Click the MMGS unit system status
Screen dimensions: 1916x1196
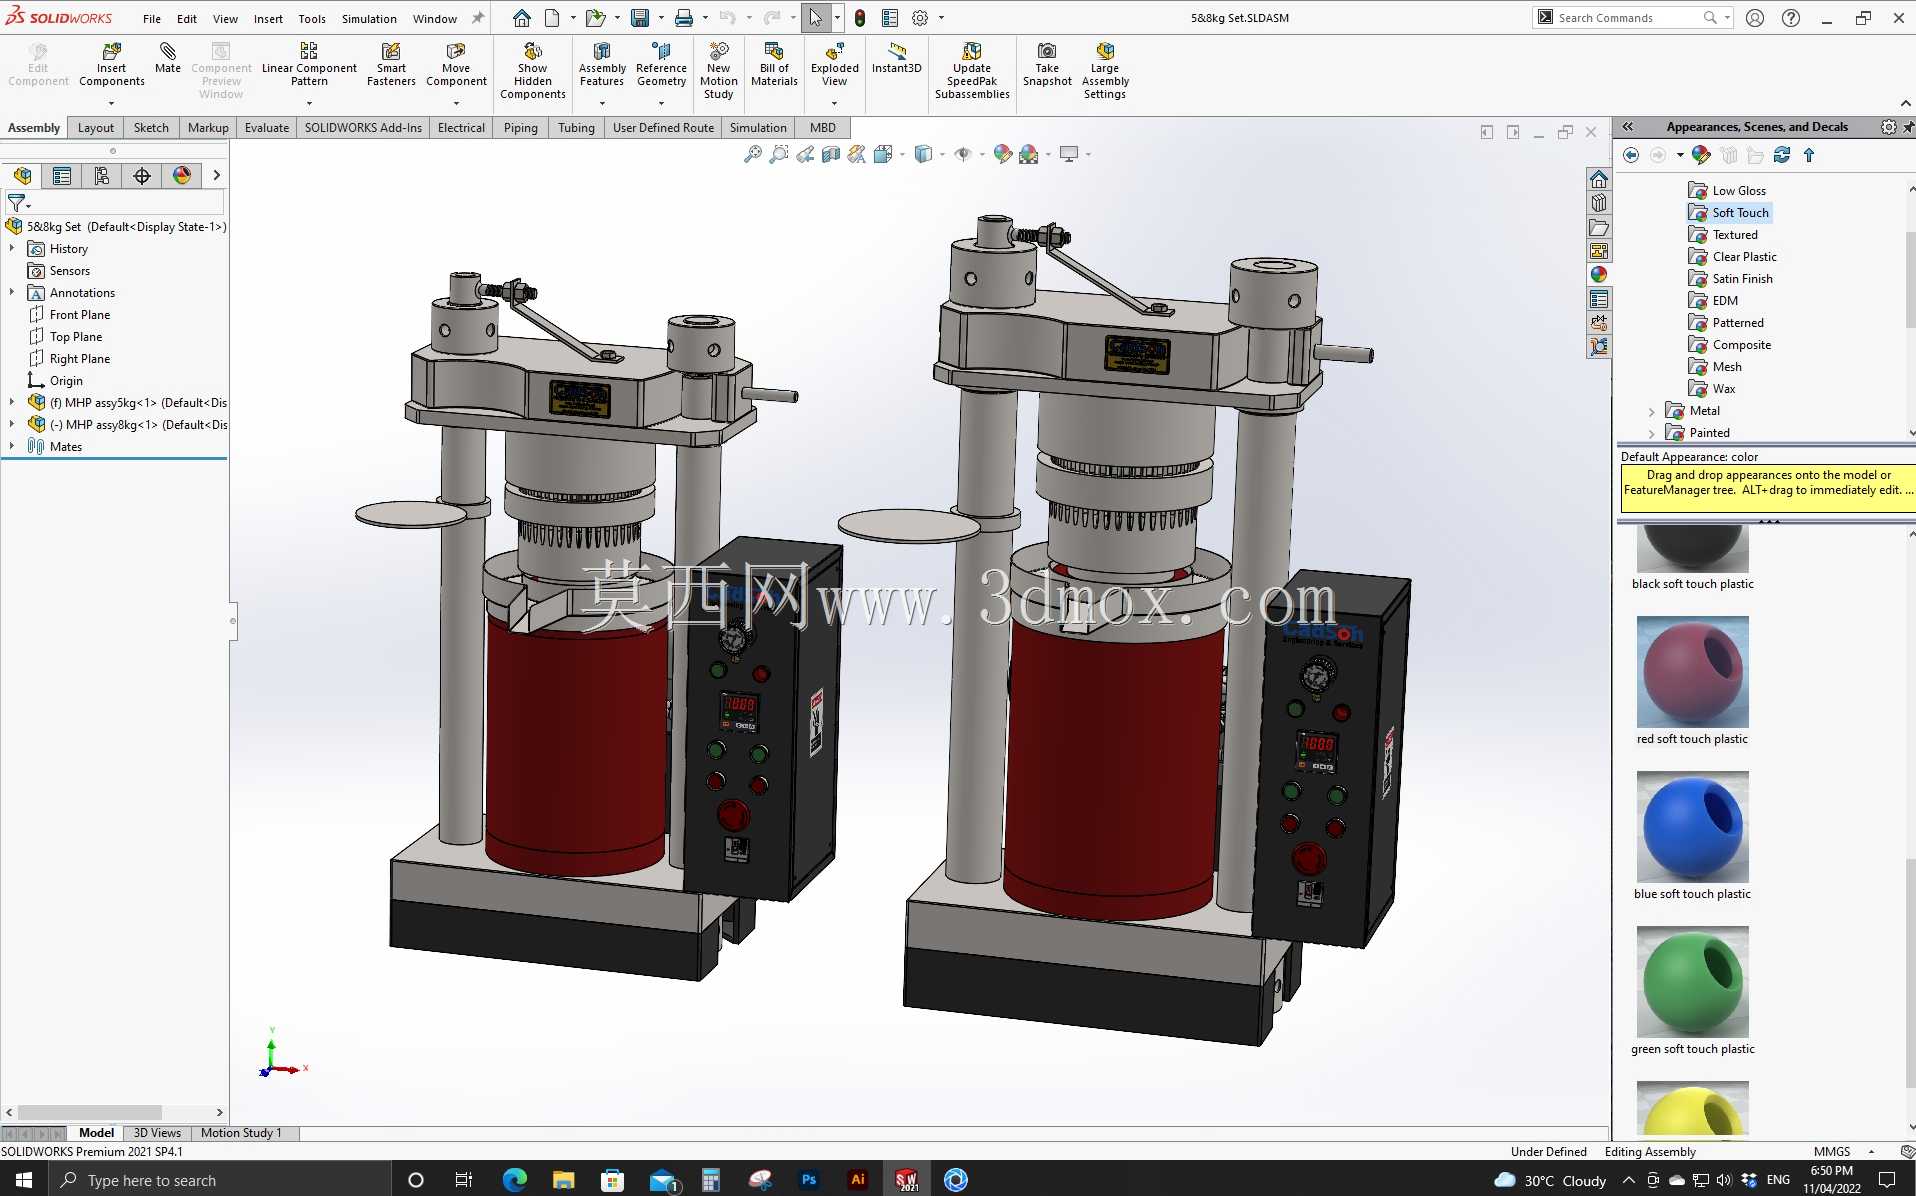1831,1152
